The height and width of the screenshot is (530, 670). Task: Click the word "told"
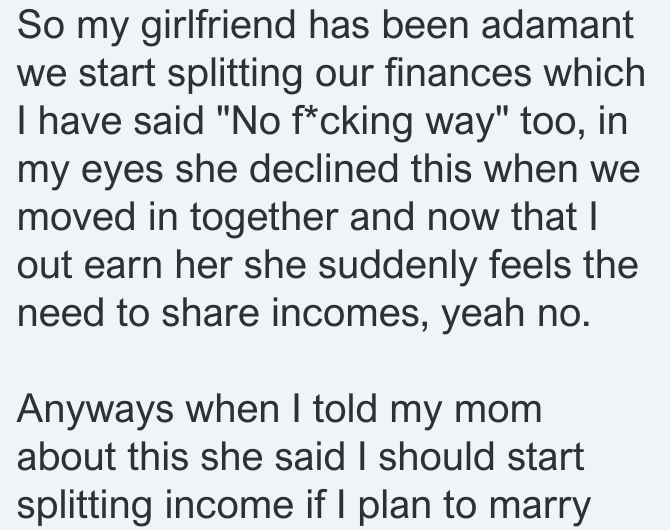345,409
